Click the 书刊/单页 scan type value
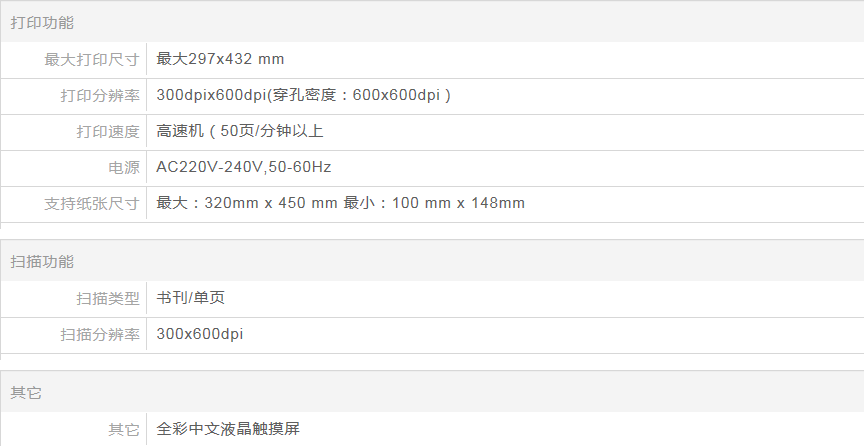 pos(183,297)
